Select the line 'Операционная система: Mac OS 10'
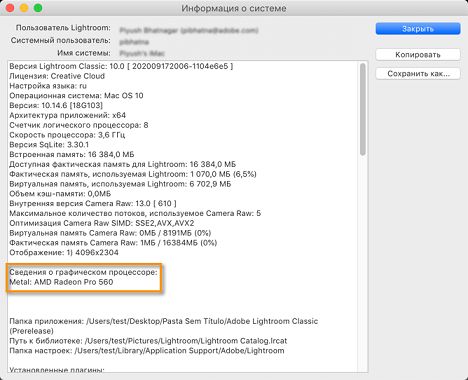Screen dimensions: 468x380 tap(76, 96)
